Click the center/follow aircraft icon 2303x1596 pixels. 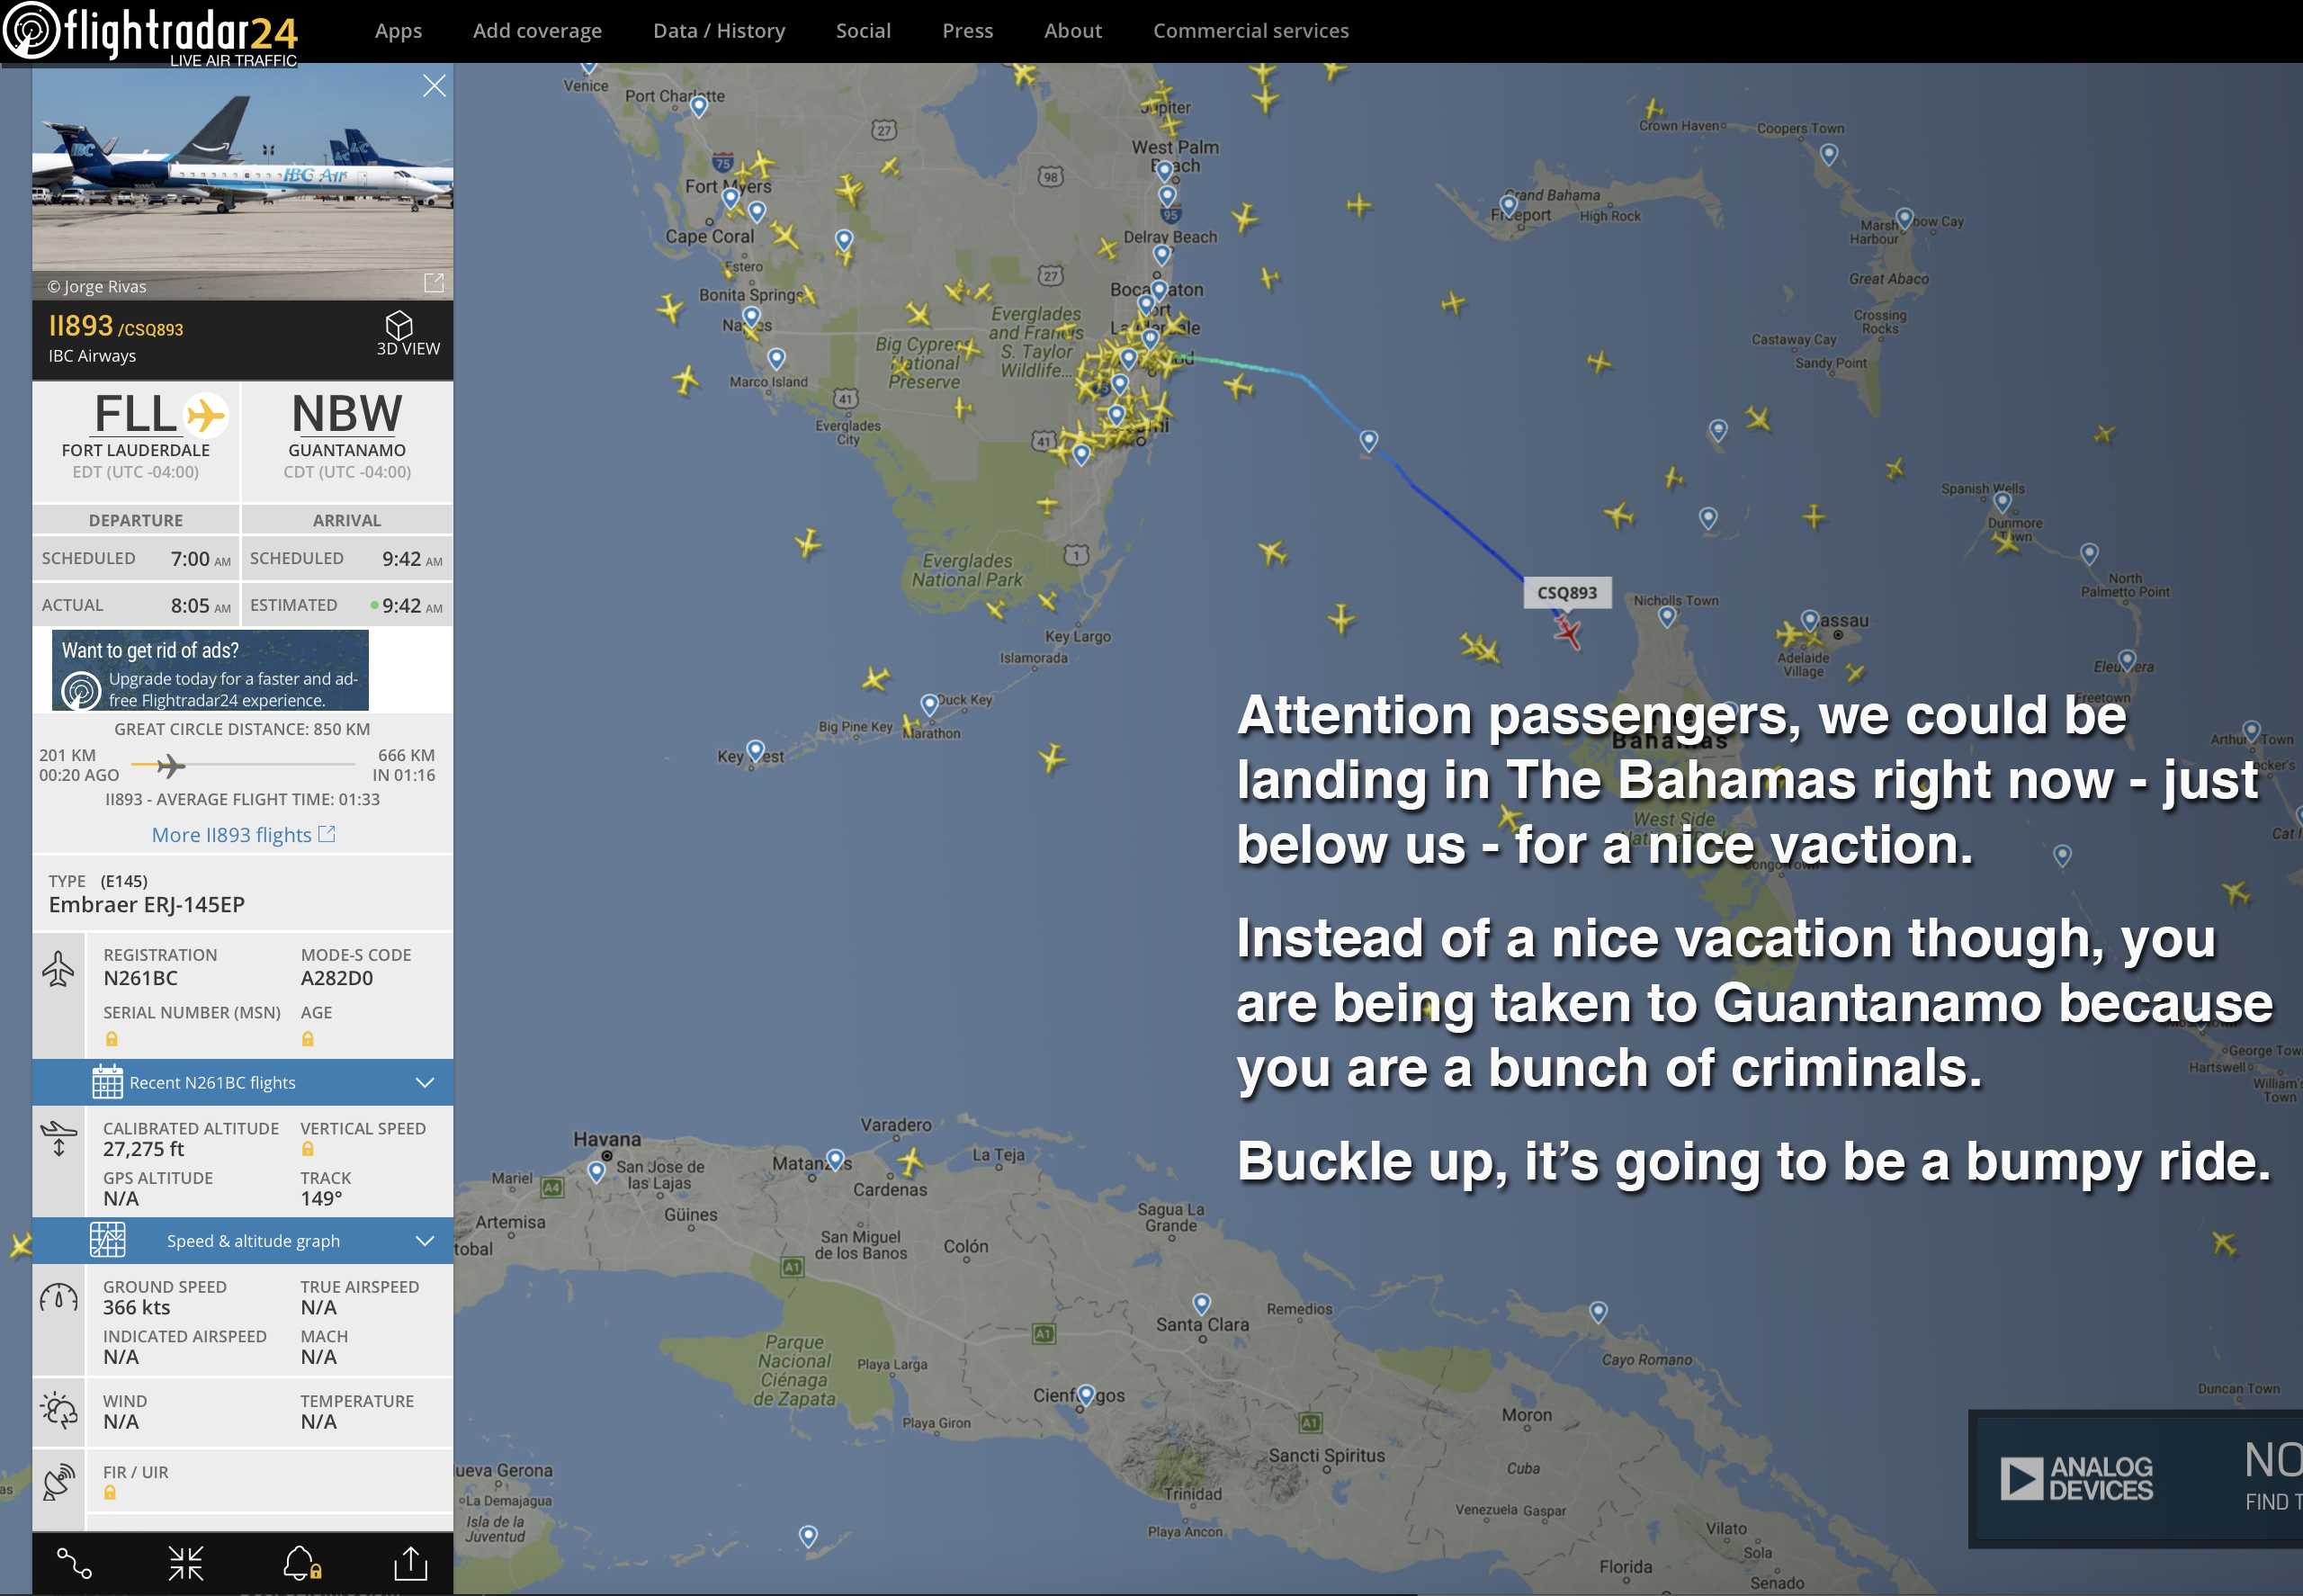pos(186,1563)
